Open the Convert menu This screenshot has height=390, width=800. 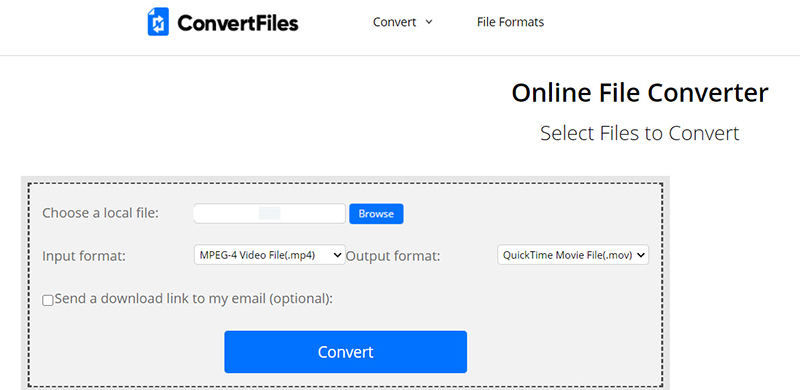coord(403,22)
